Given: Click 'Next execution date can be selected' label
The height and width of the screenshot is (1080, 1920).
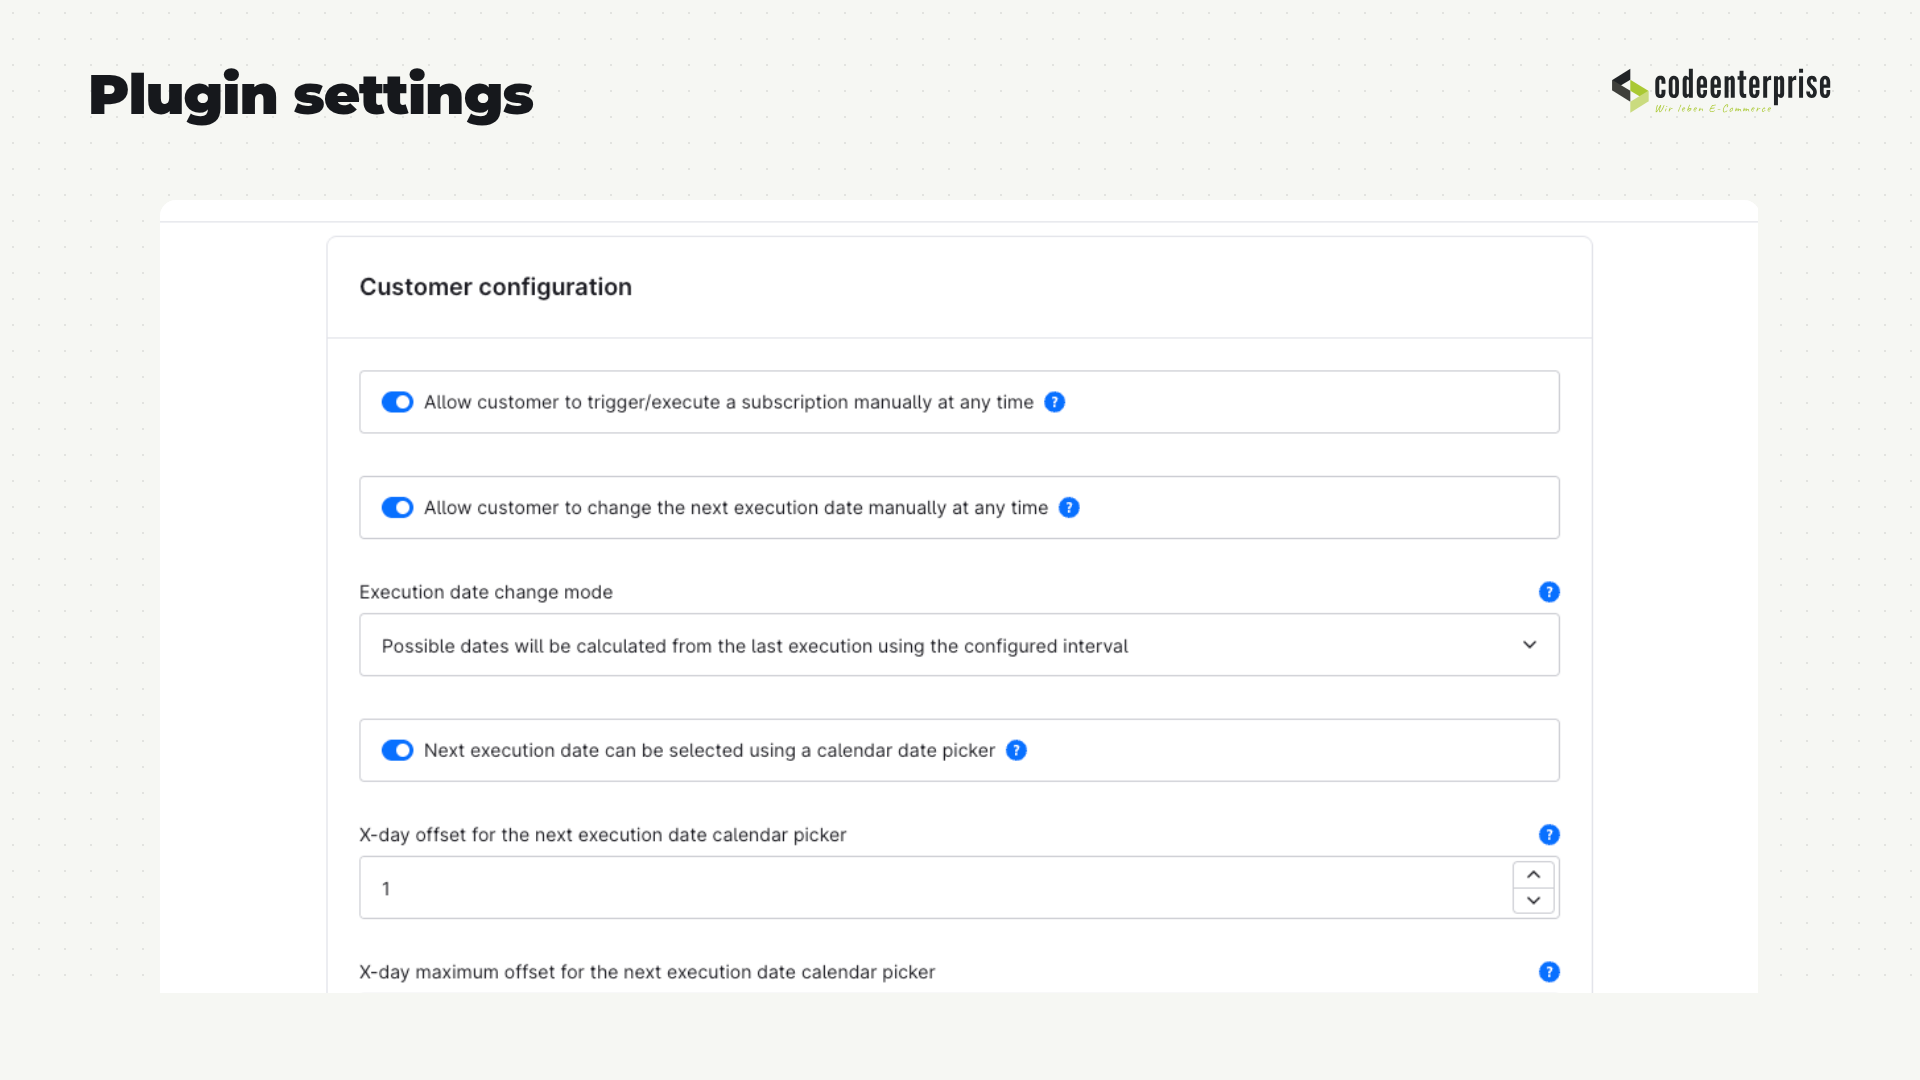Looking at the screenshot, I should tap(709, 750).
